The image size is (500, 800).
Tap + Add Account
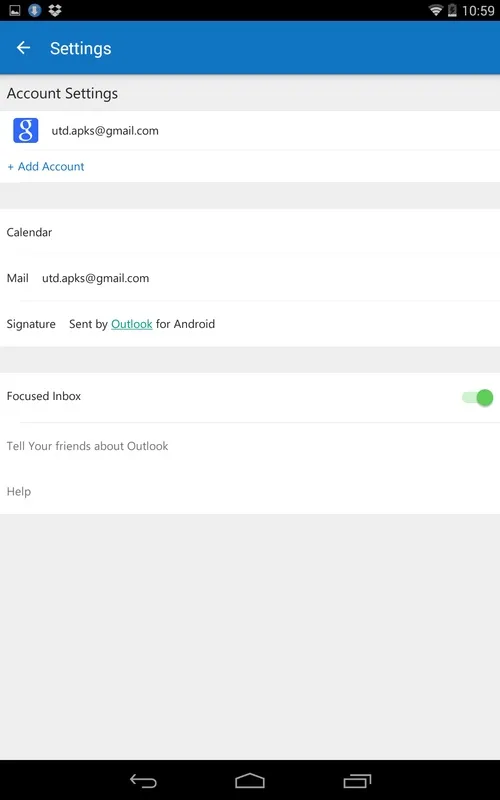46,166
